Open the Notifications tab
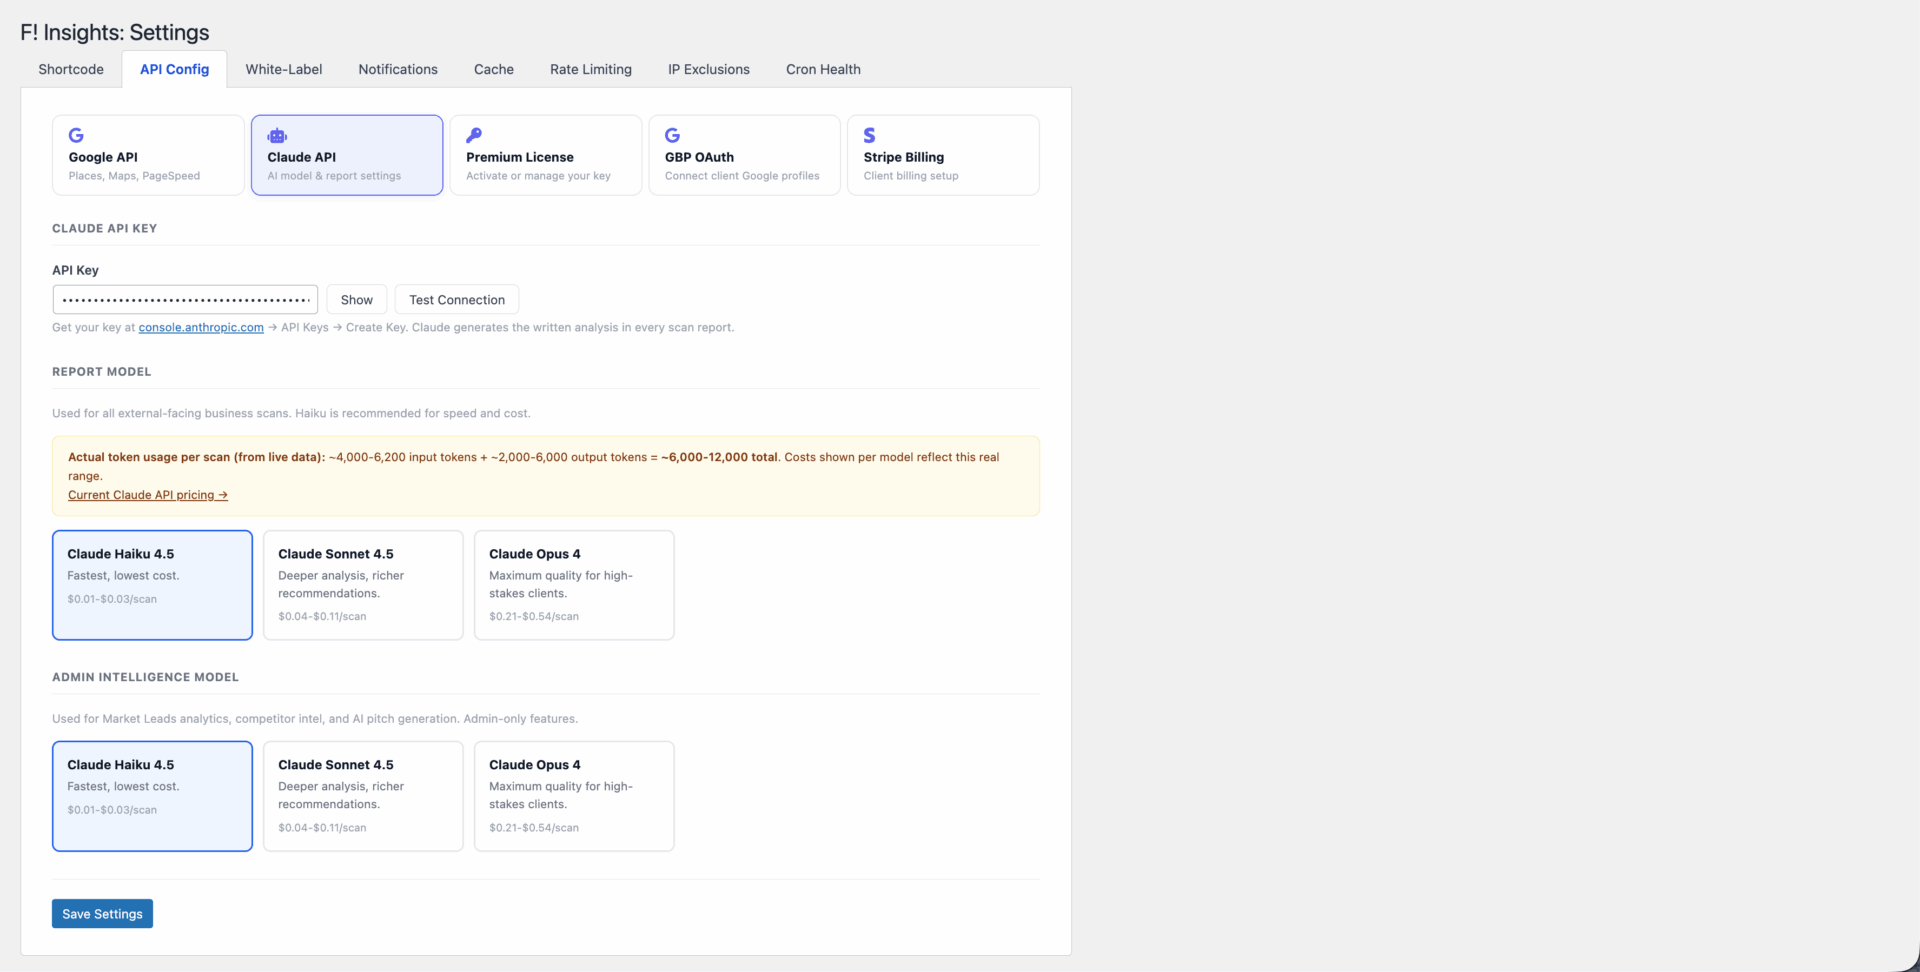 point(398,69)
